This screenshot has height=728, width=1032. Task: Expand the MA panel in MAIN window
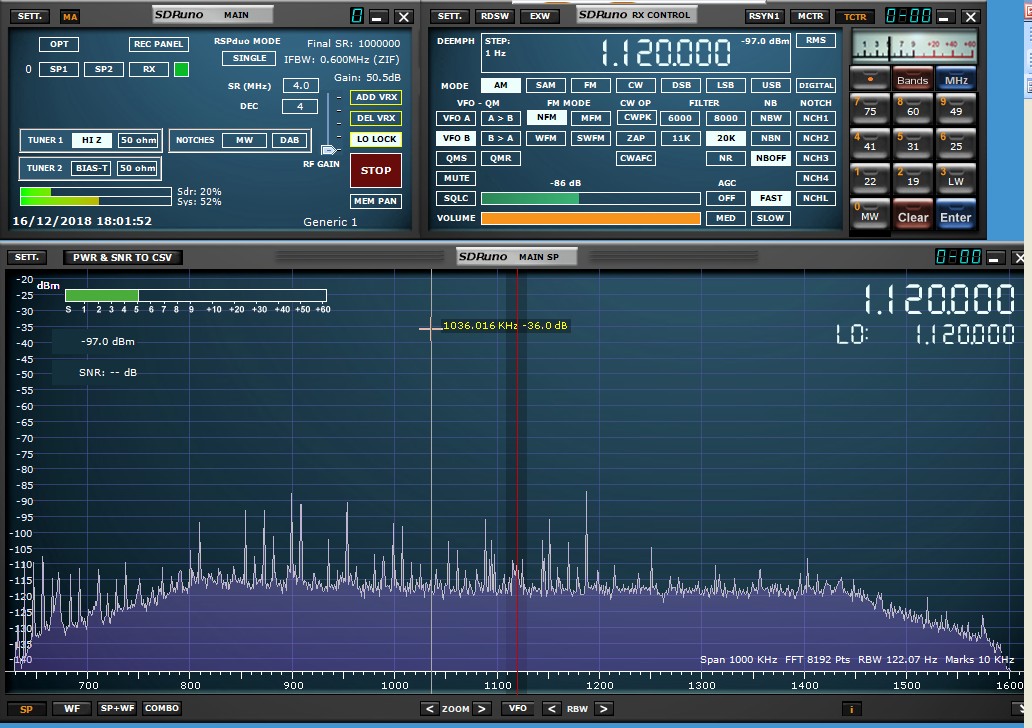click(70, 16)
